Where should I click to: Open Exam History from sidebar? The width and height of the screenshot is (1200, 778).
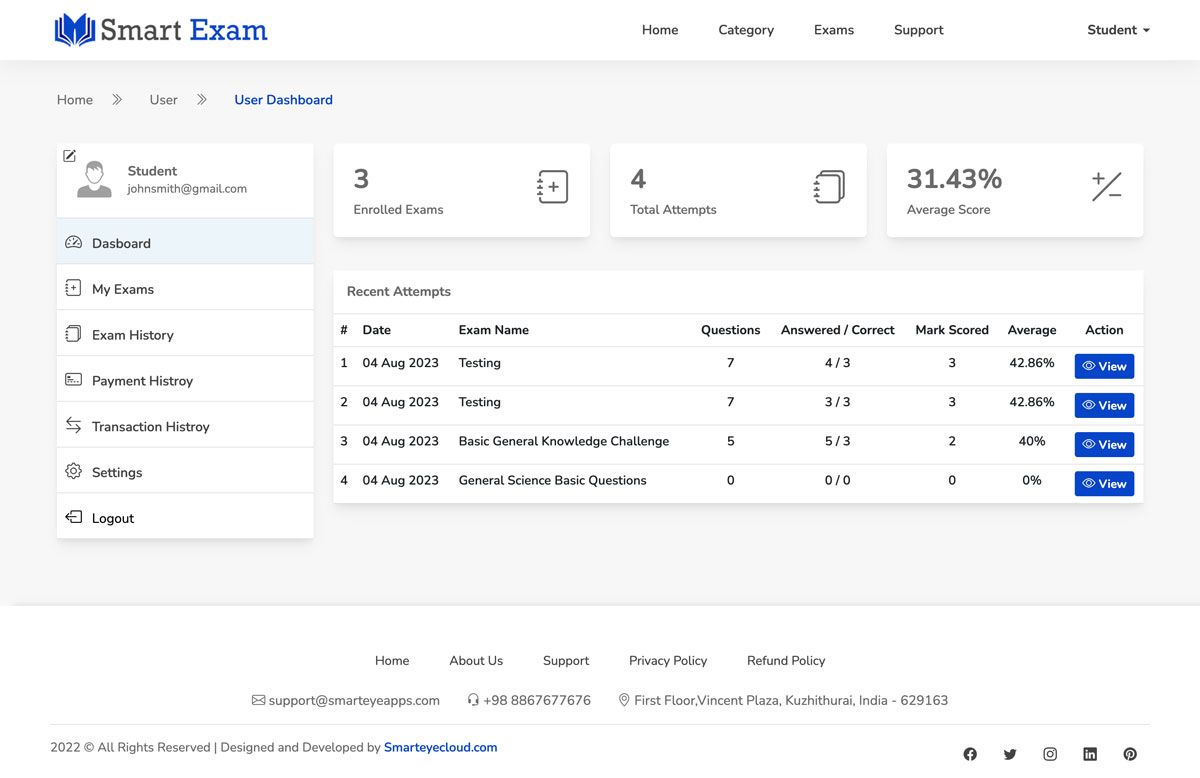(x=132, y=335)
